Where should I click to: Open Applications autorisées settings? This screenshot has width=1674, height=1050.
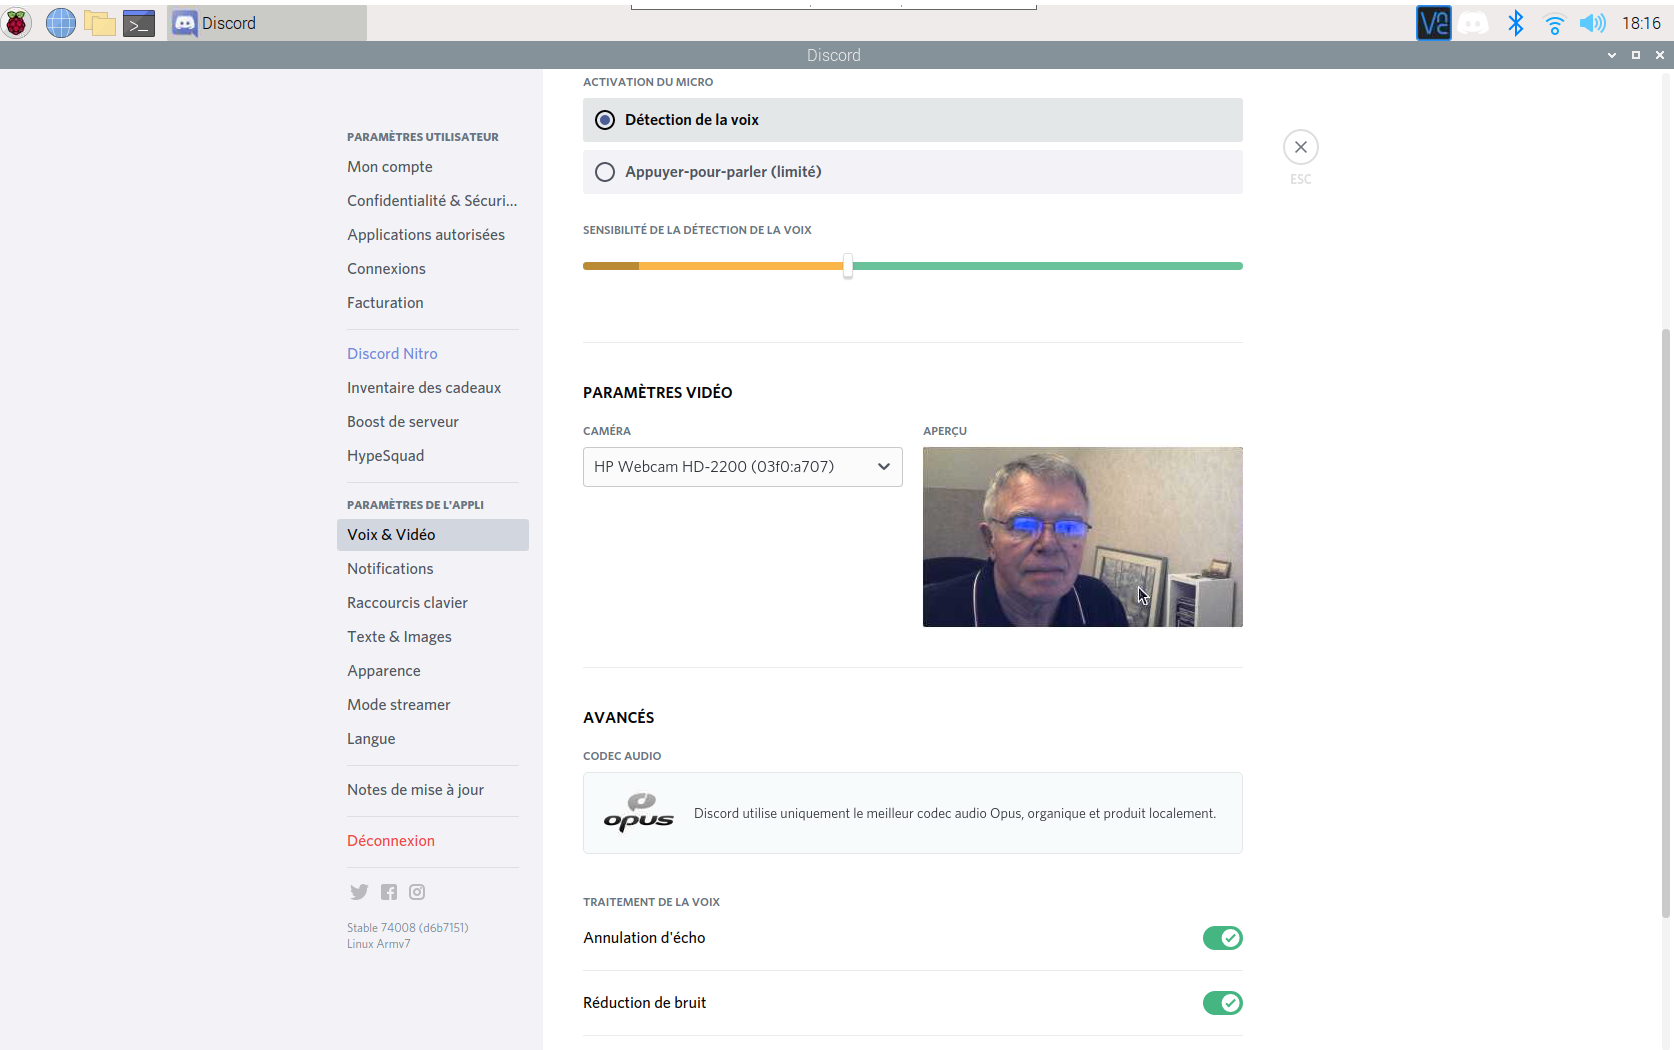click(432, 235)
